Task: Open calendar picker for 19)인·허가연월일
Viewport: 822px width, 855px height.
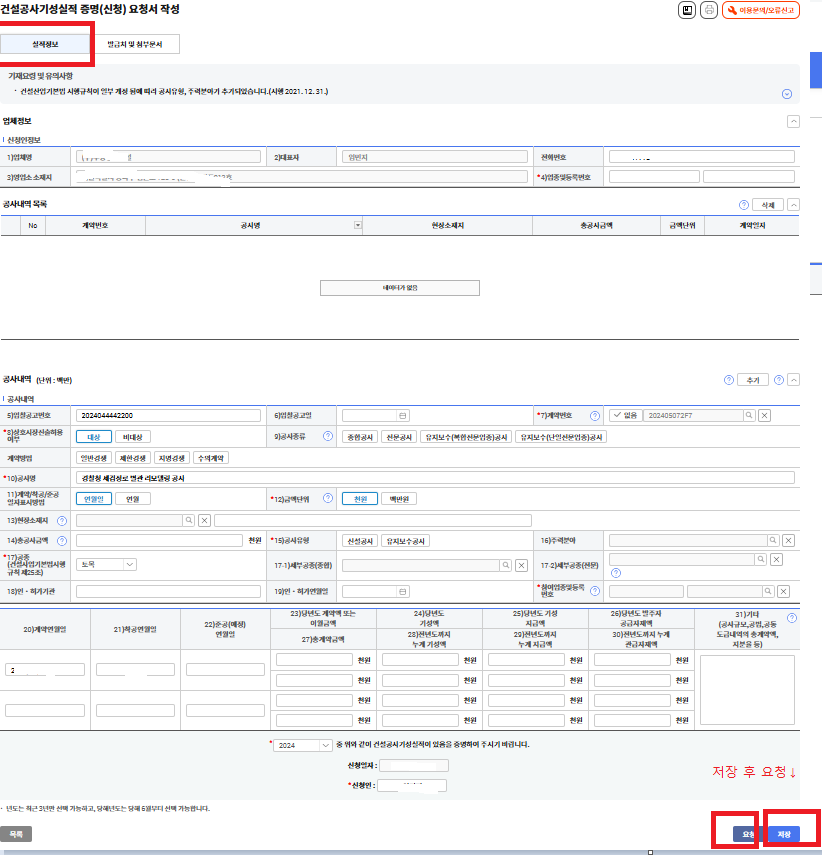Action: (x=403, y=592)
